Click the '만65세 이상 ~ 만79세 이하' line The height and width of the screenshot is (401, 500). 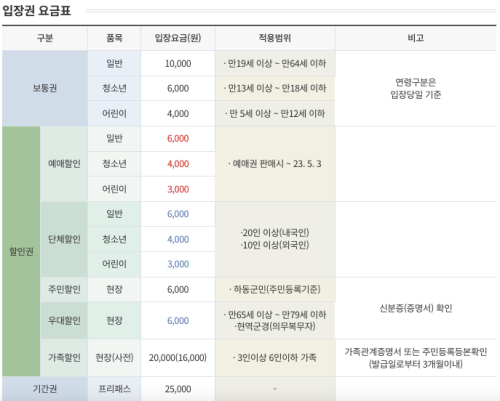[275, 314]
